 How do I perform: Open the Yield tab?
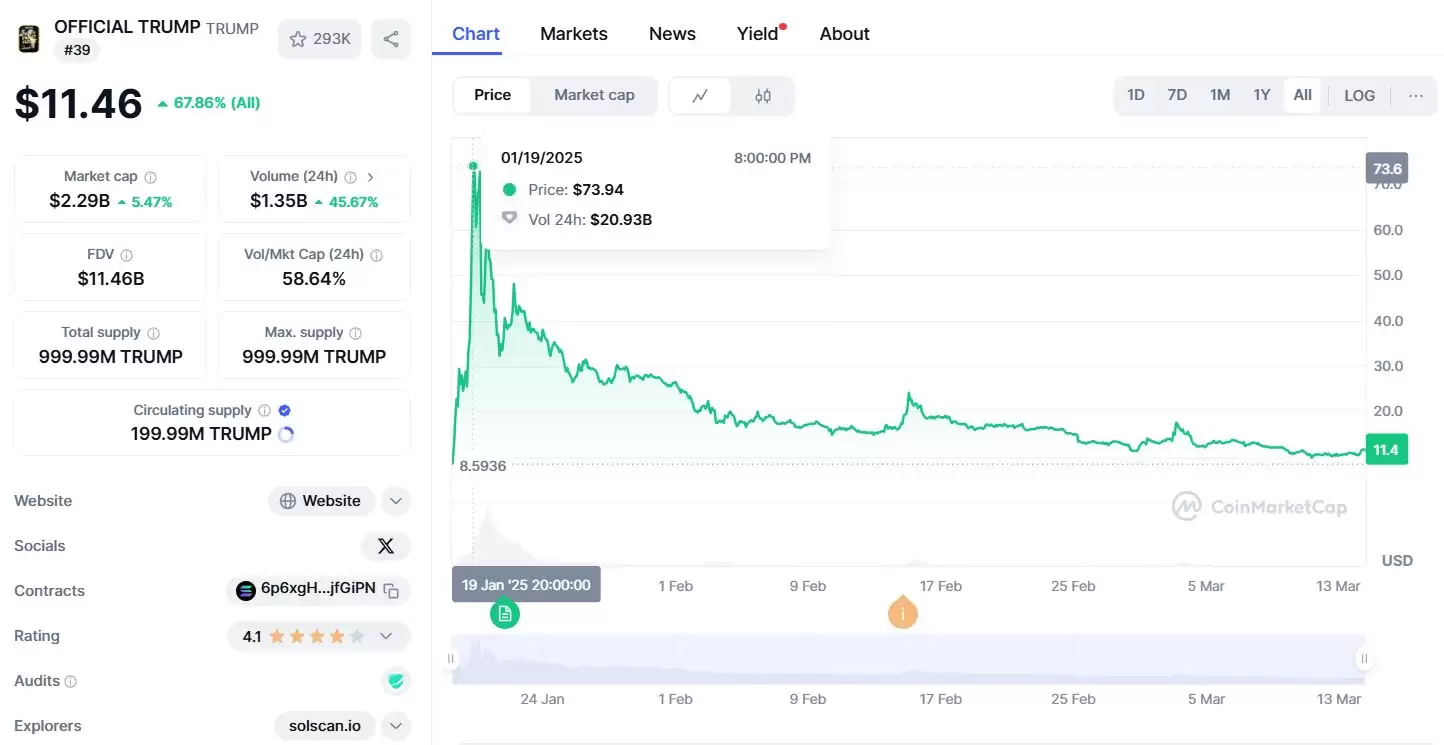click(757, 34)
